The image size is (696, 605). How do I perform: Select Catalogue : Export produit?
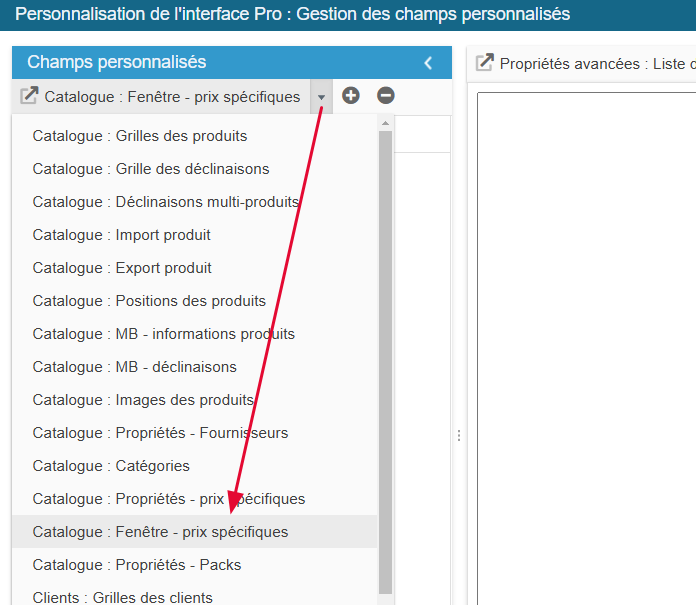(x=122, y=268)
